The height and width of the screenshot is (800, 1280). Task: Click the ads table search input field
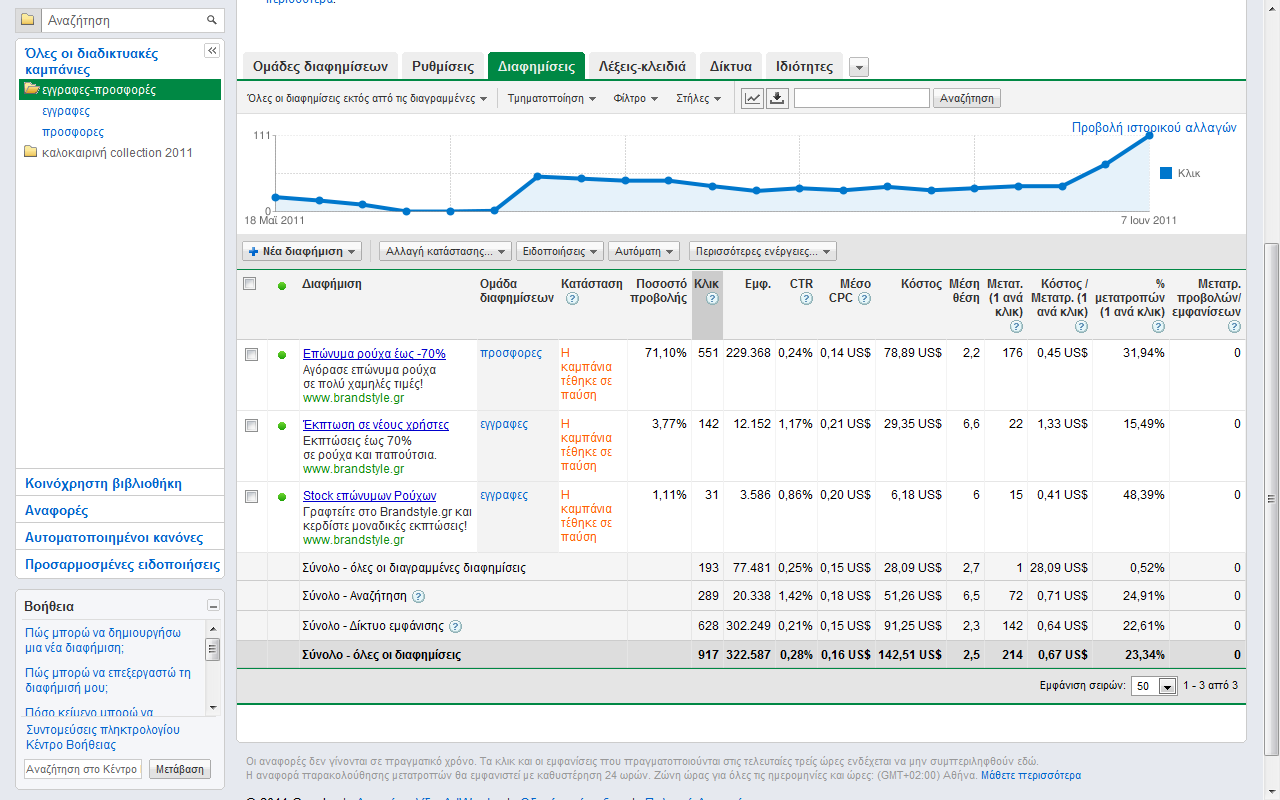[862, 98]
